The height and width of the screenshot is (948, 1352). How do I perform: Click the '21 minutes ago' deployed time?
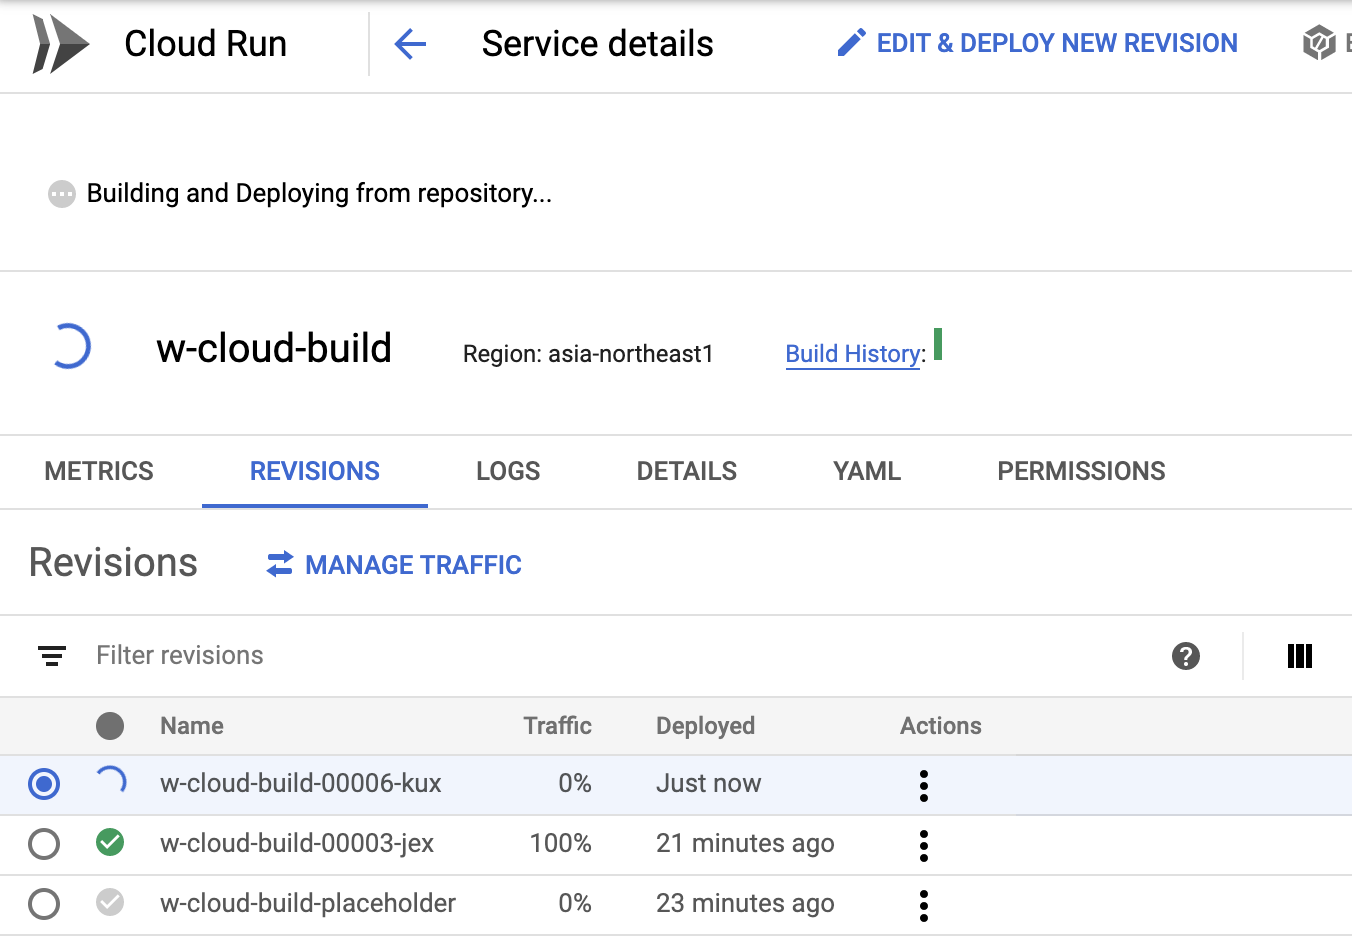(x=745, y=843)
